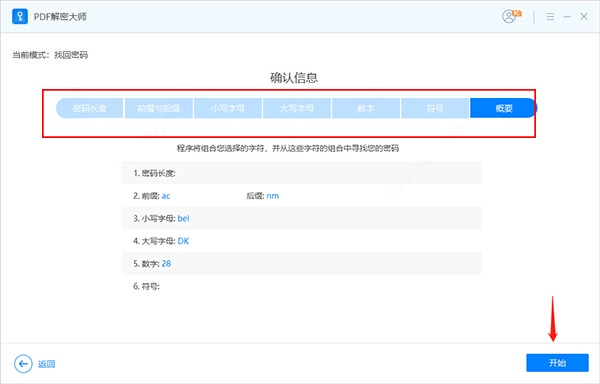Click the 当前模式: 找回密码 label
Viewport: 600px width, 384px height.
click(50, 55)
